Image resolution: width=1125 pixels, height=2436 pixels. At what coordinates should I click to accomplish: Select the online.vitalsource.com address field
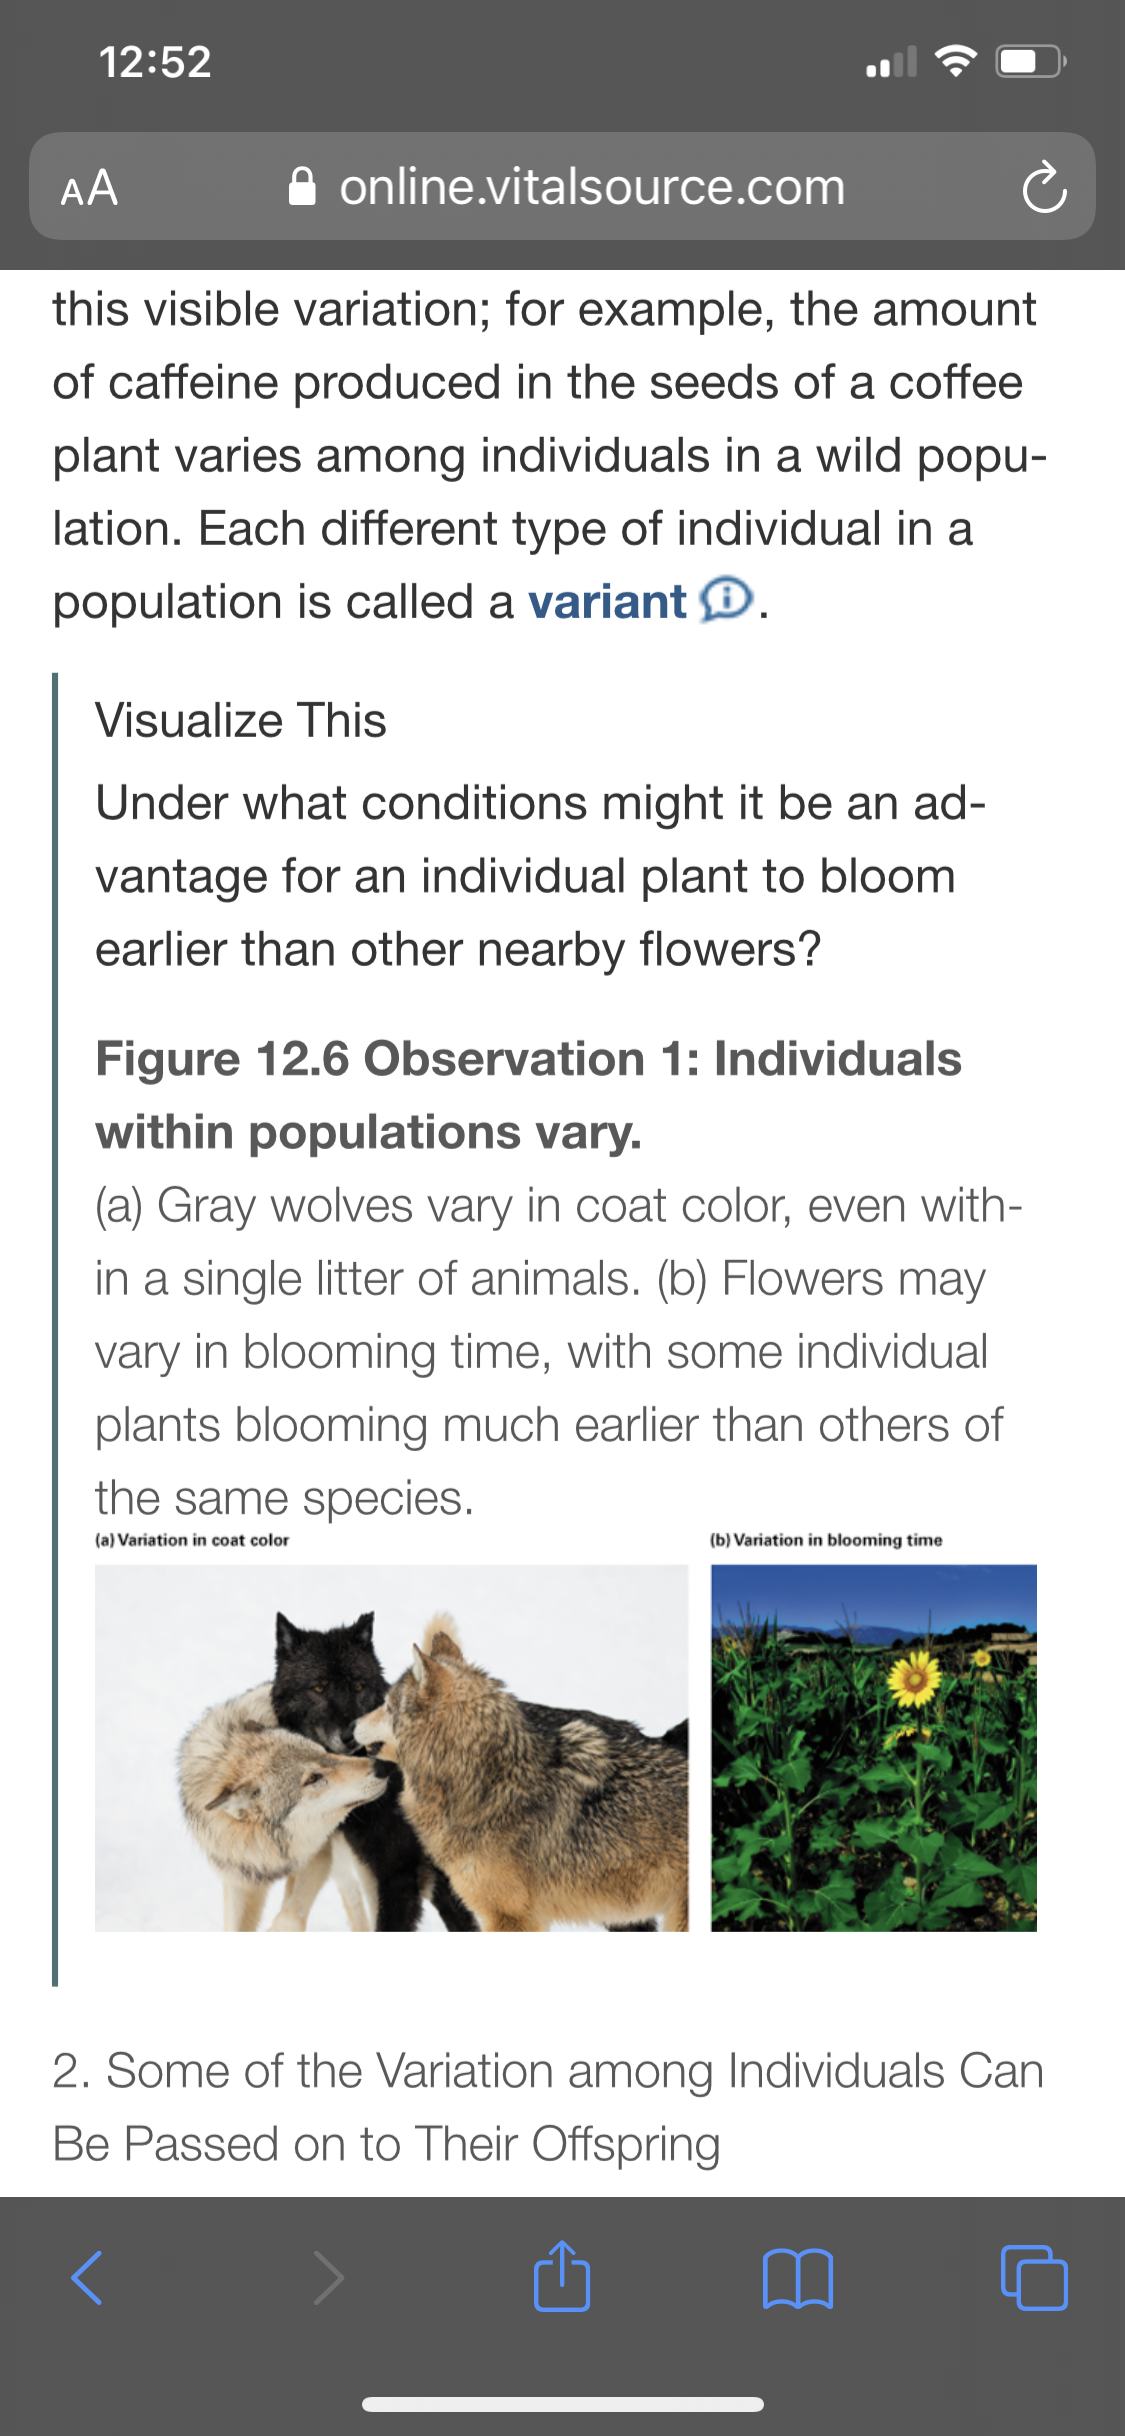[562, 186]
